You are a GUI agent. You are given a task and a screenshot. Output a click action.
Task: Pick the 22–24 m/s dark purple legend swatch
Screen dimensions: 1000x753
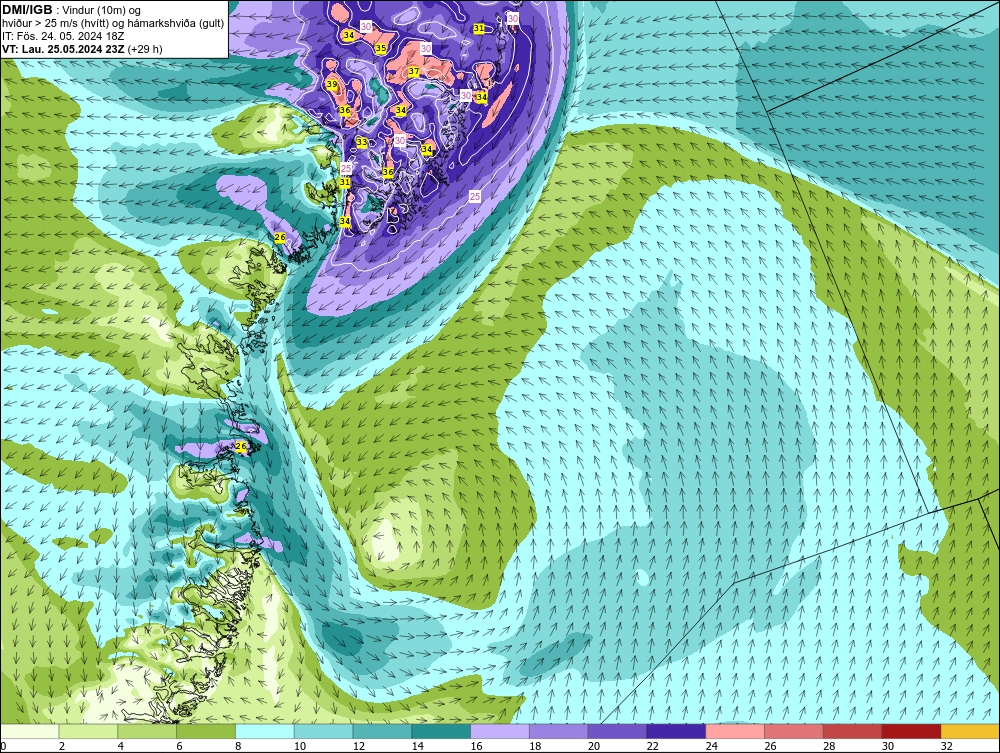[676, 731]
